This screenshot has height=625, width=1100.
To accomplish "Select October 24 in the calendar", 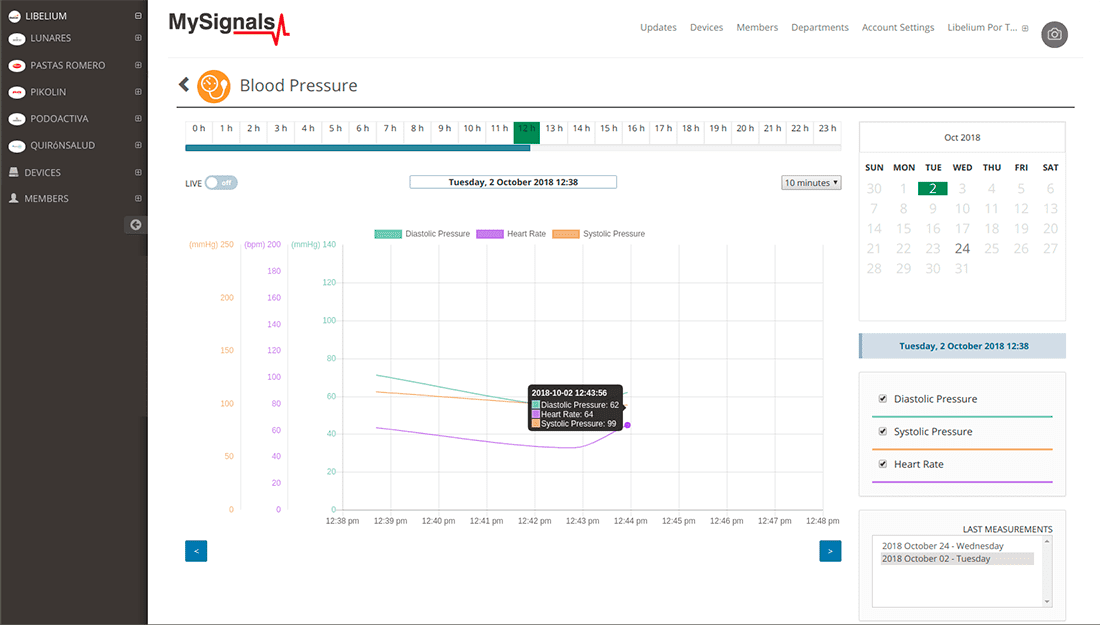I will [962, 248].
